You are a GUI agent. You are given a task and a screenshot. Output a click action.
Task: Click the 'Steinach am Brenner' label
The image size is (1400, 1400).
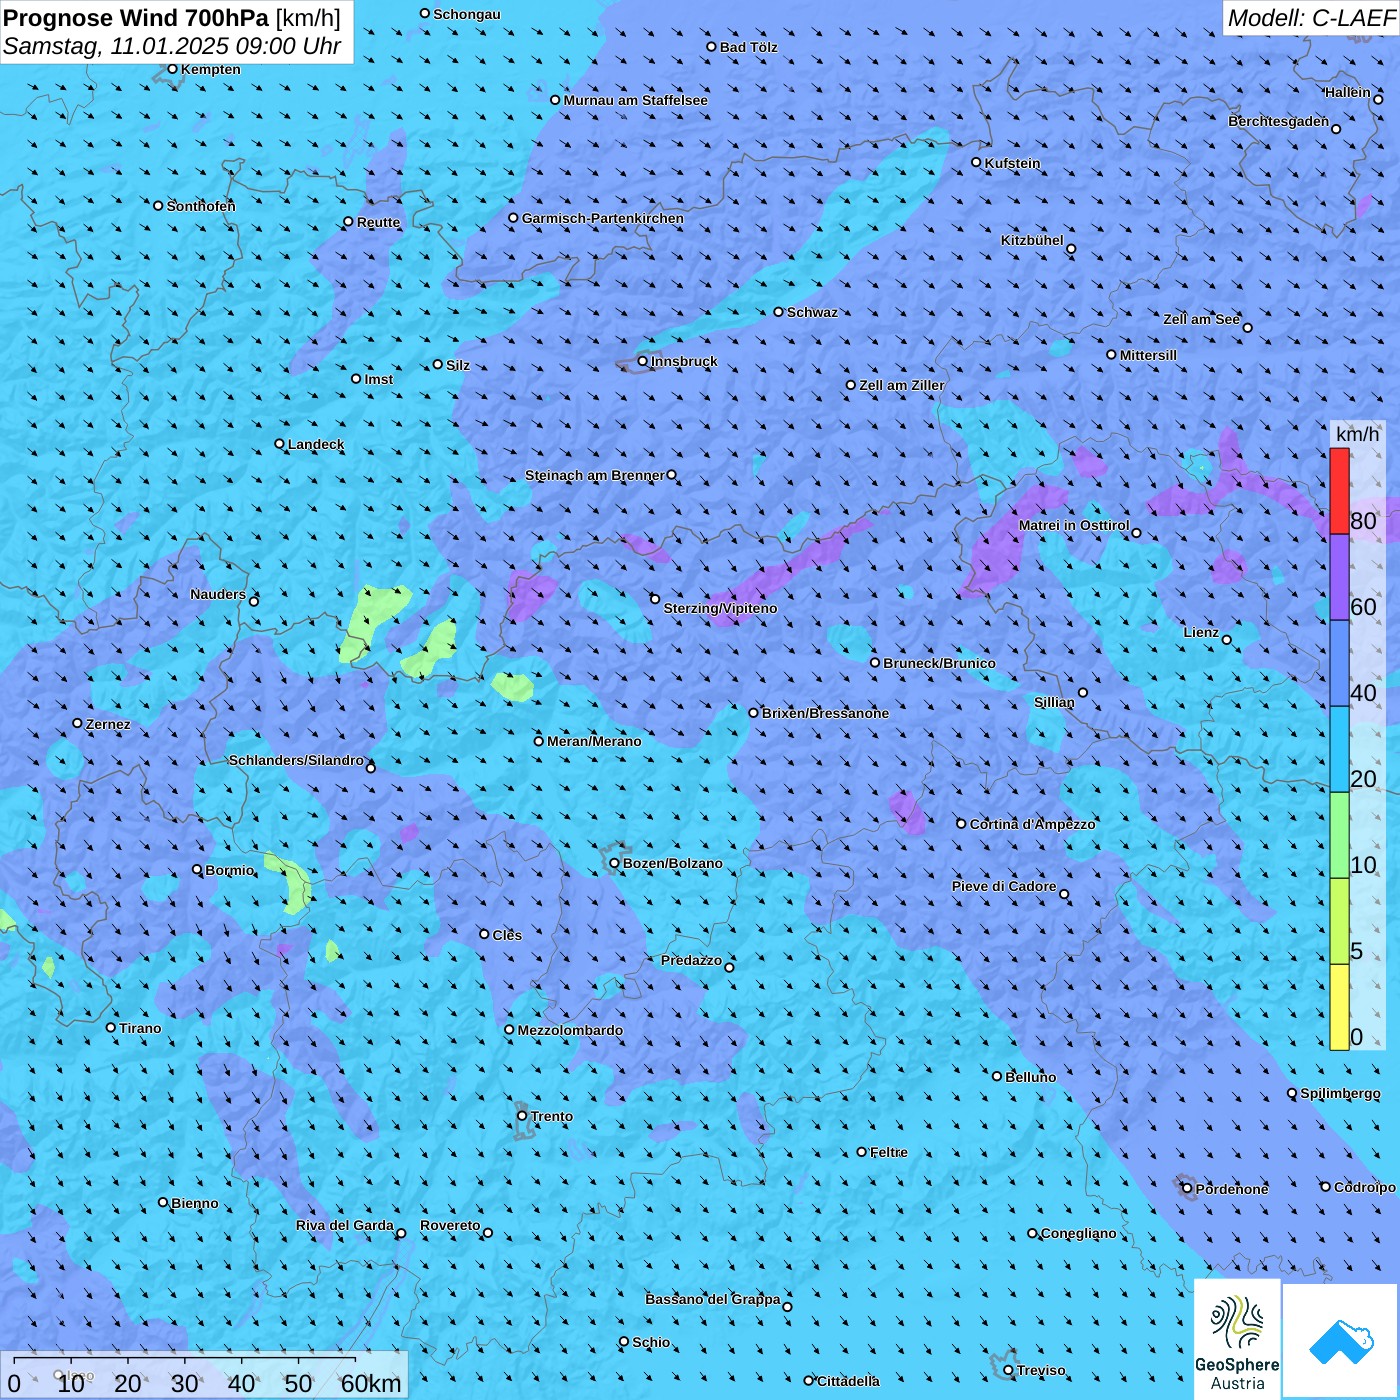(x=595, y=475)
